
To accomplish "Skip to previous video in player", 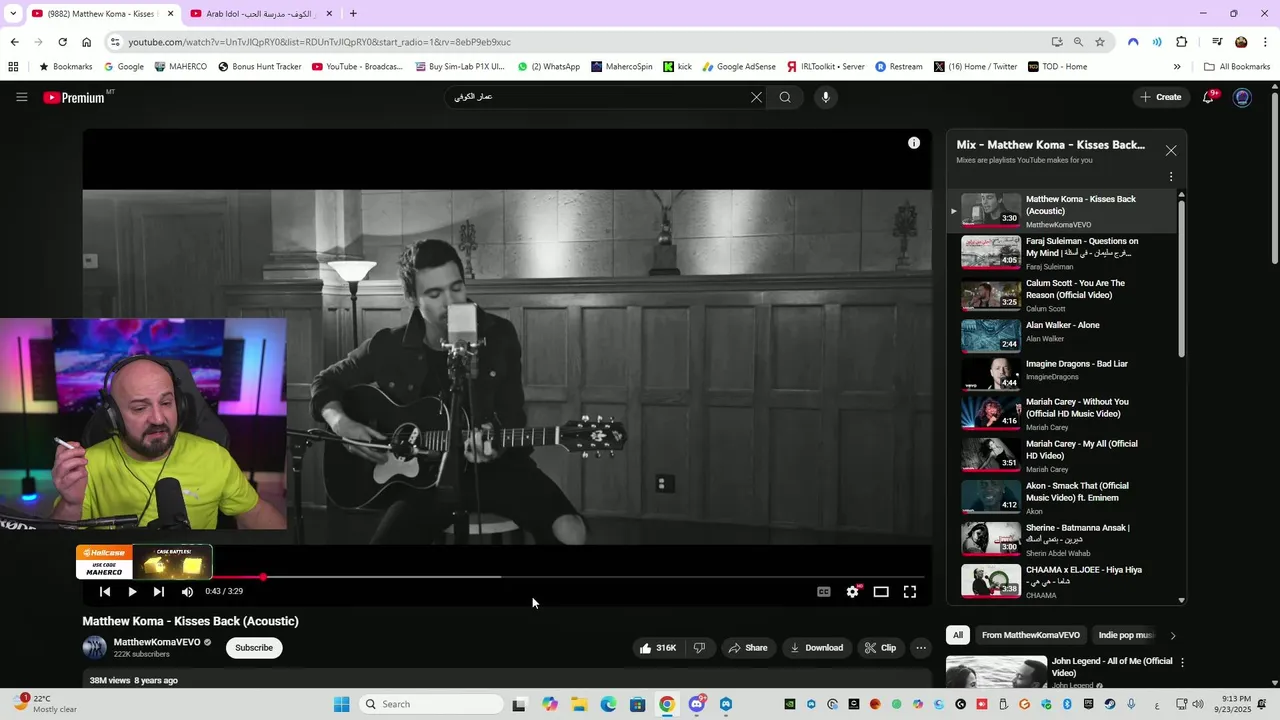I will click(105, 592).
